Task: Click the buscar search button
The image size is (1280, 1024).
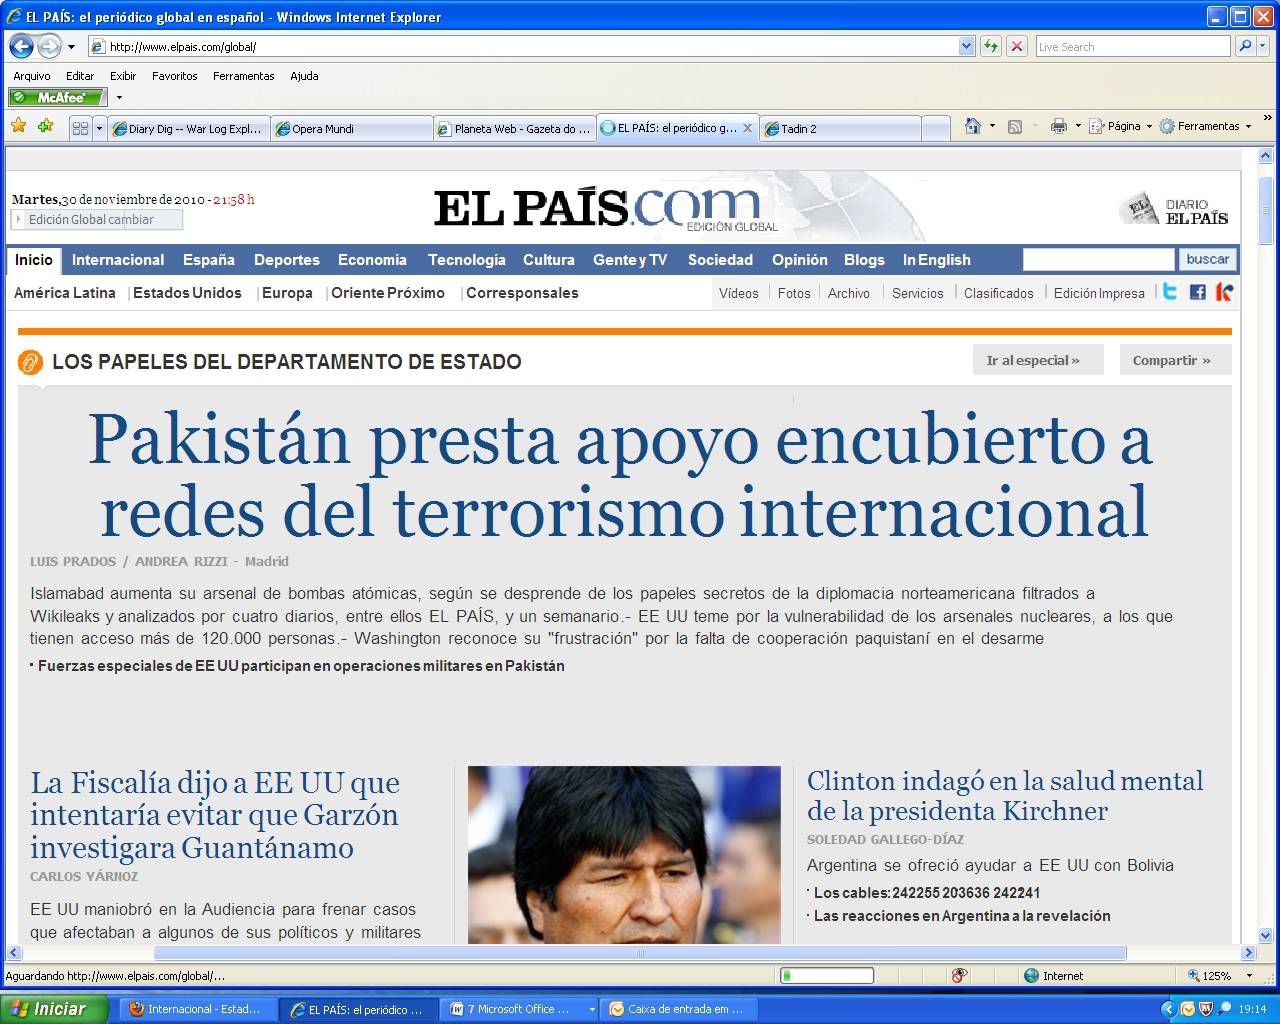Action: point(1207,259)
